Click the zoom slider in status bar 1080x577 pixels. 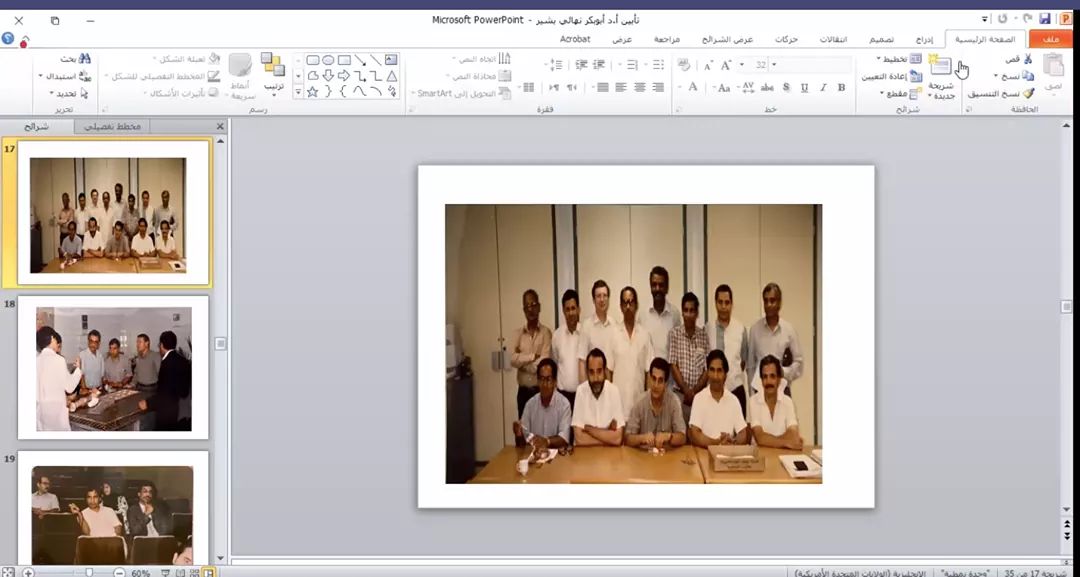click(x=89, y=572)
